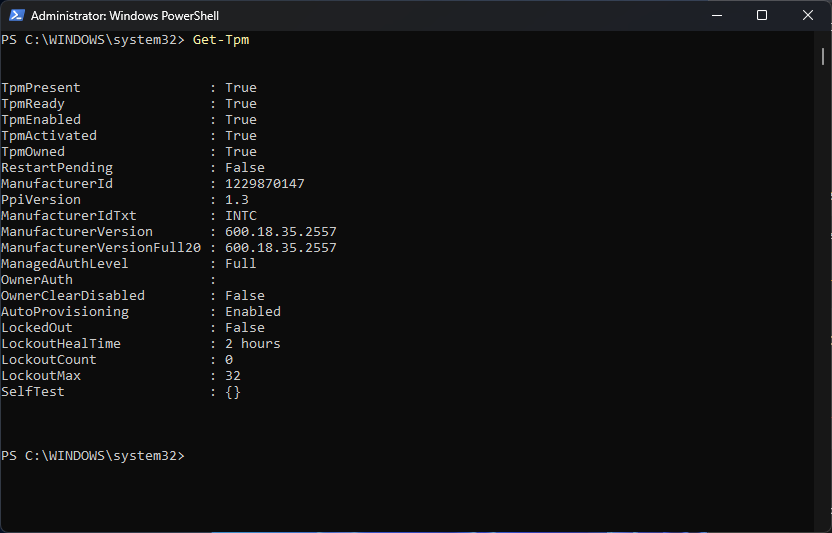Viewport: 832px width, 533px height.
Task: Click the ManufacturerVersionFull20 label
Action: (x=101, y=248)
